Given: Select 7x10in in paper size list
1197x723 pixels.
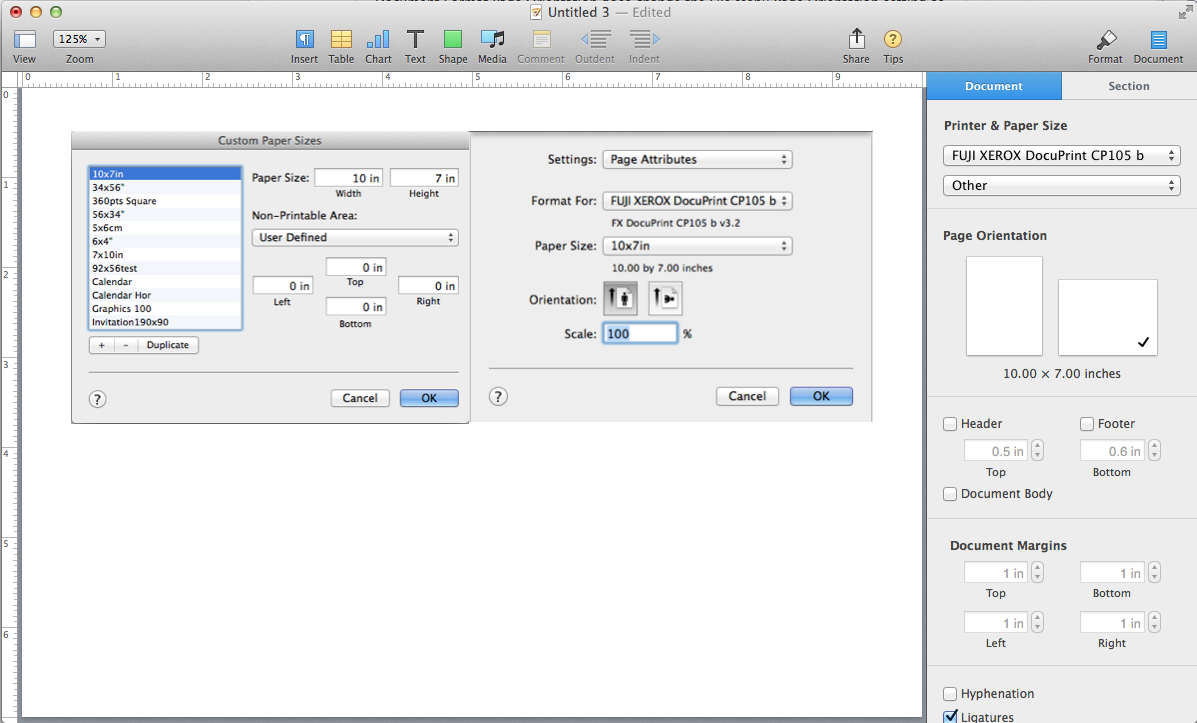Looking at the screenshot, I should click(166, 255).
